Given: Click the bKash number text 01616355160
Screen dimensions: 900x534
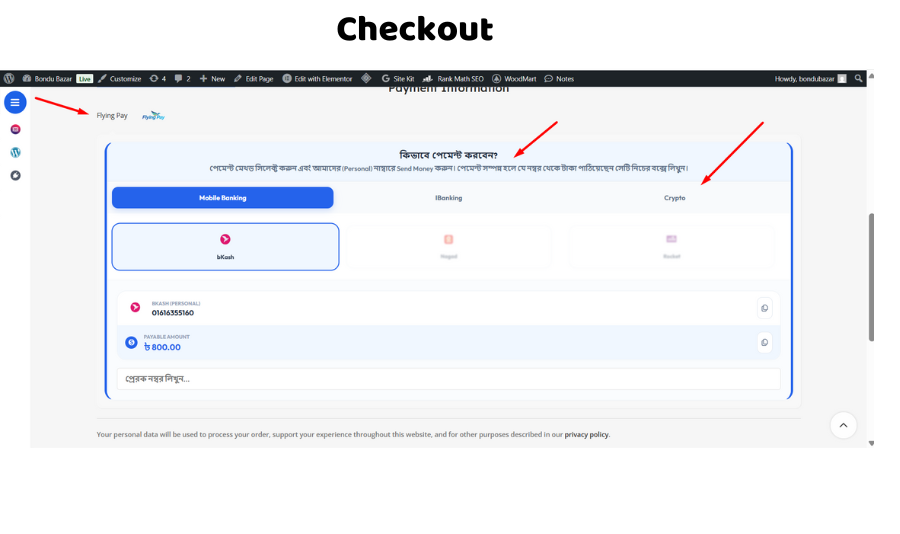Looking at the screenshot, I should 173,313.
